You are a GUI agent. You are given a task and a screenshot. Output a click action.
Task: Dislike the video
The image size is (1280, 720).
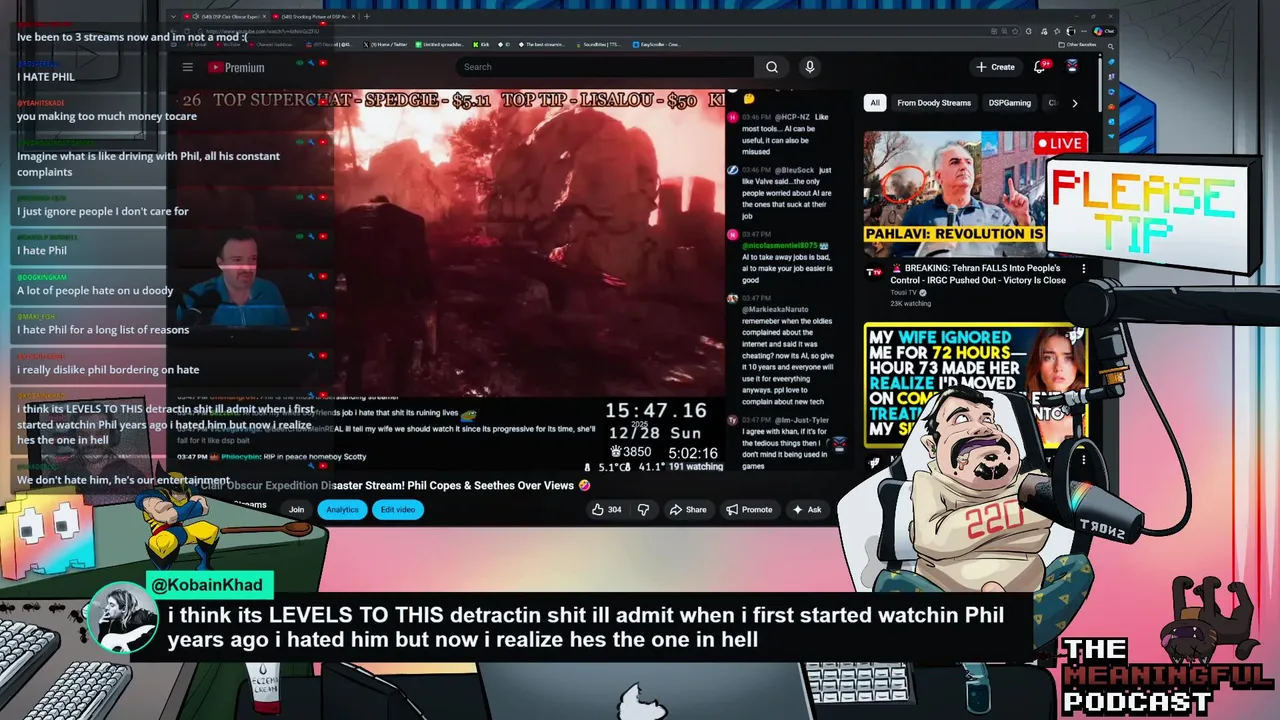click(643, 509)
